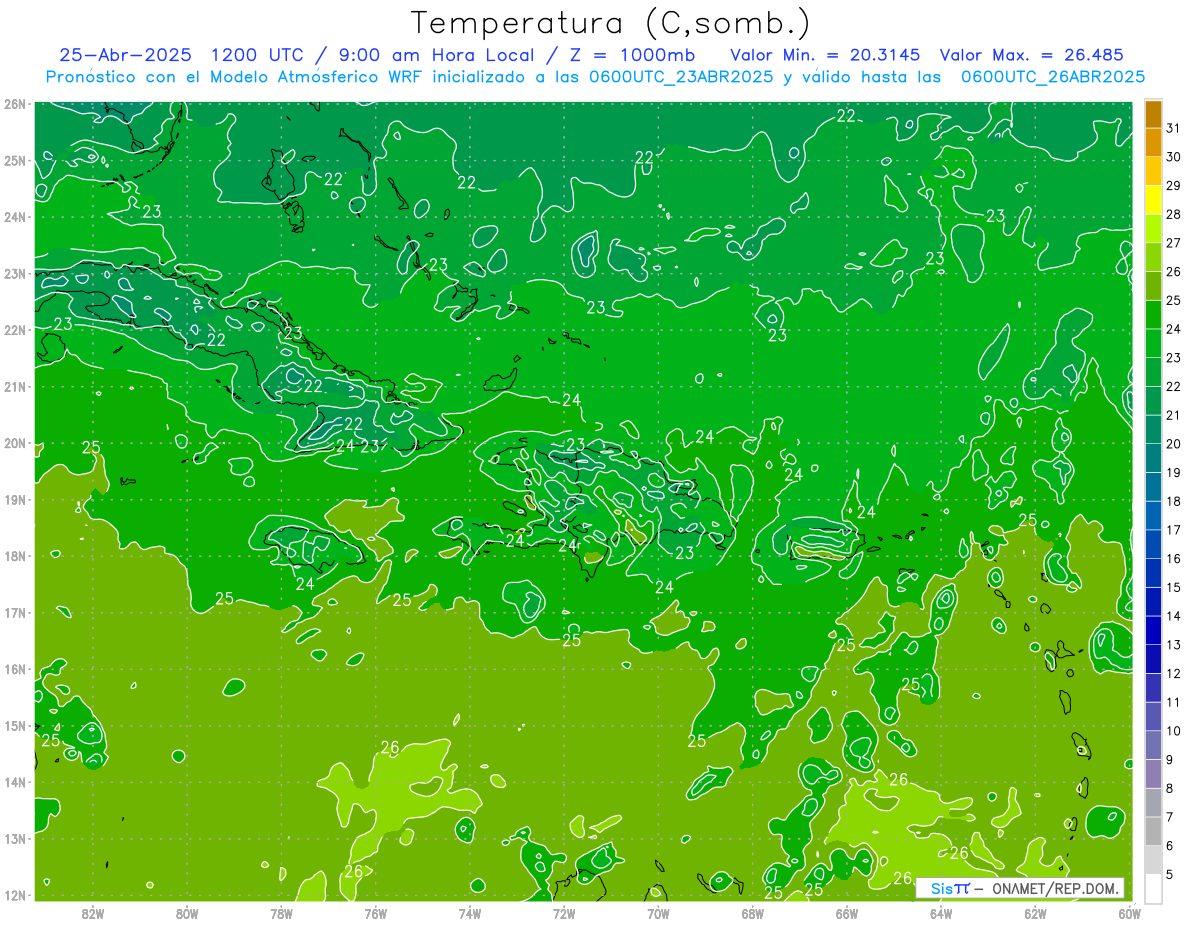Click the '60W' longitude label
Screen dimensions: 1200x927
(1129, 913)
